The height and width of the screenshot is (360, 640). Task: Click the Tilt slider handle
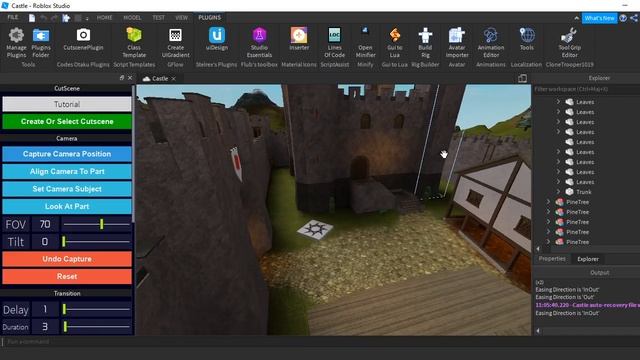64,241
